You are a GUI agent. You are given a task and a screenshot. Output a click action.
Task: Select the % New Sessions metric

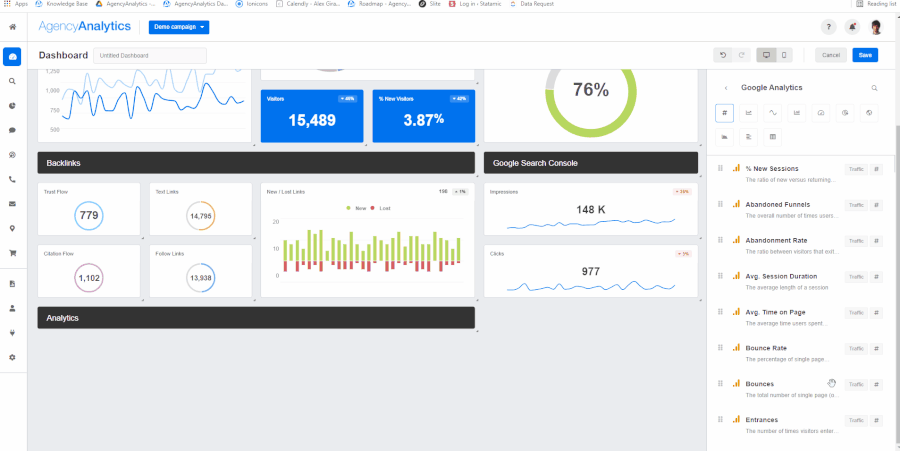point(800,174)
